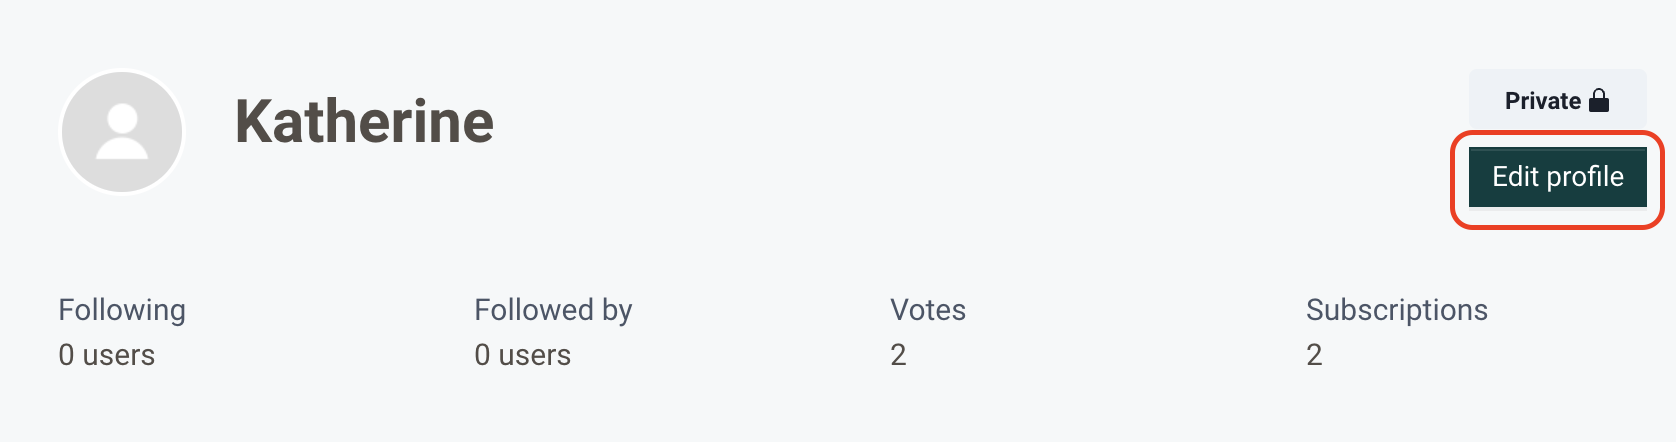The height and width of the screenshot is (442, 1676).
Task: Select the person silhouette in the avatar circle
Action: click(122, 132)
